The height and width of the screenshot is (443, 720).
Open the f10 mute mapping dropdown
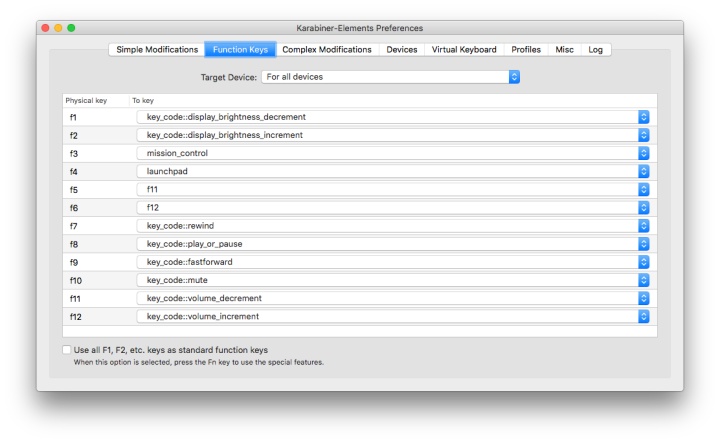point(393,280)
